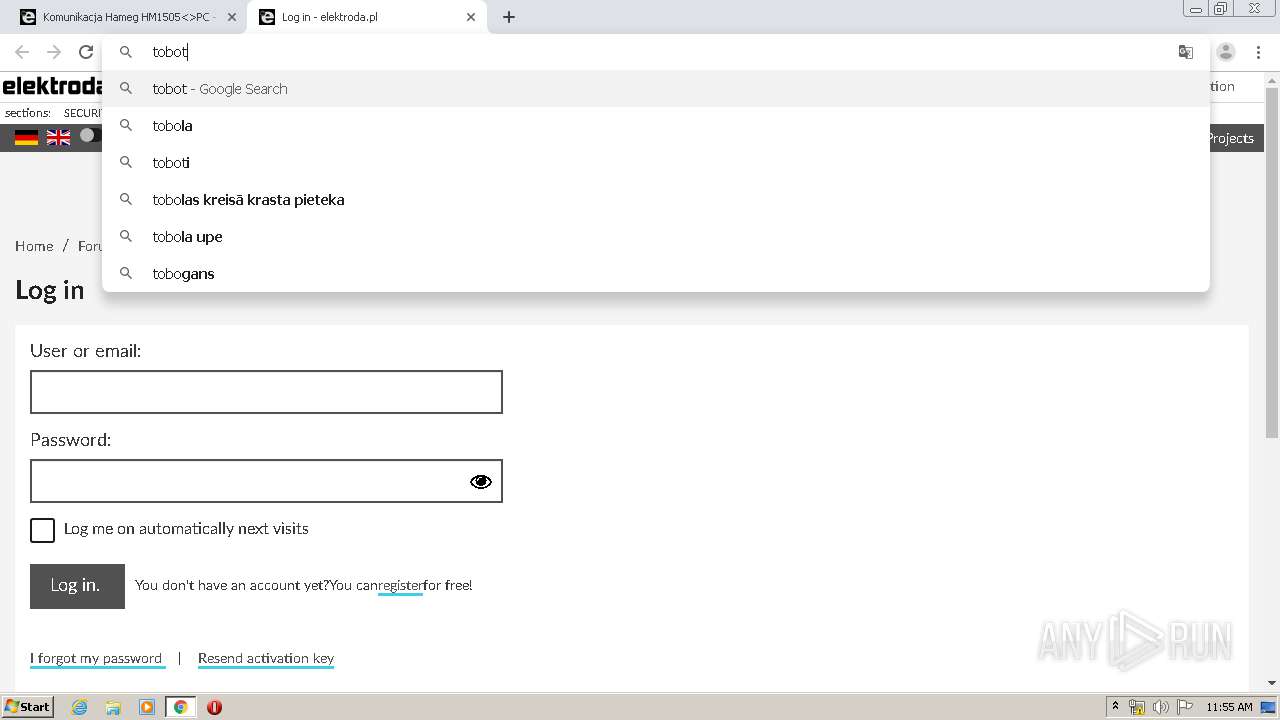
Task: Go to Home breadcrumb
Action: [x=34, y=246]
